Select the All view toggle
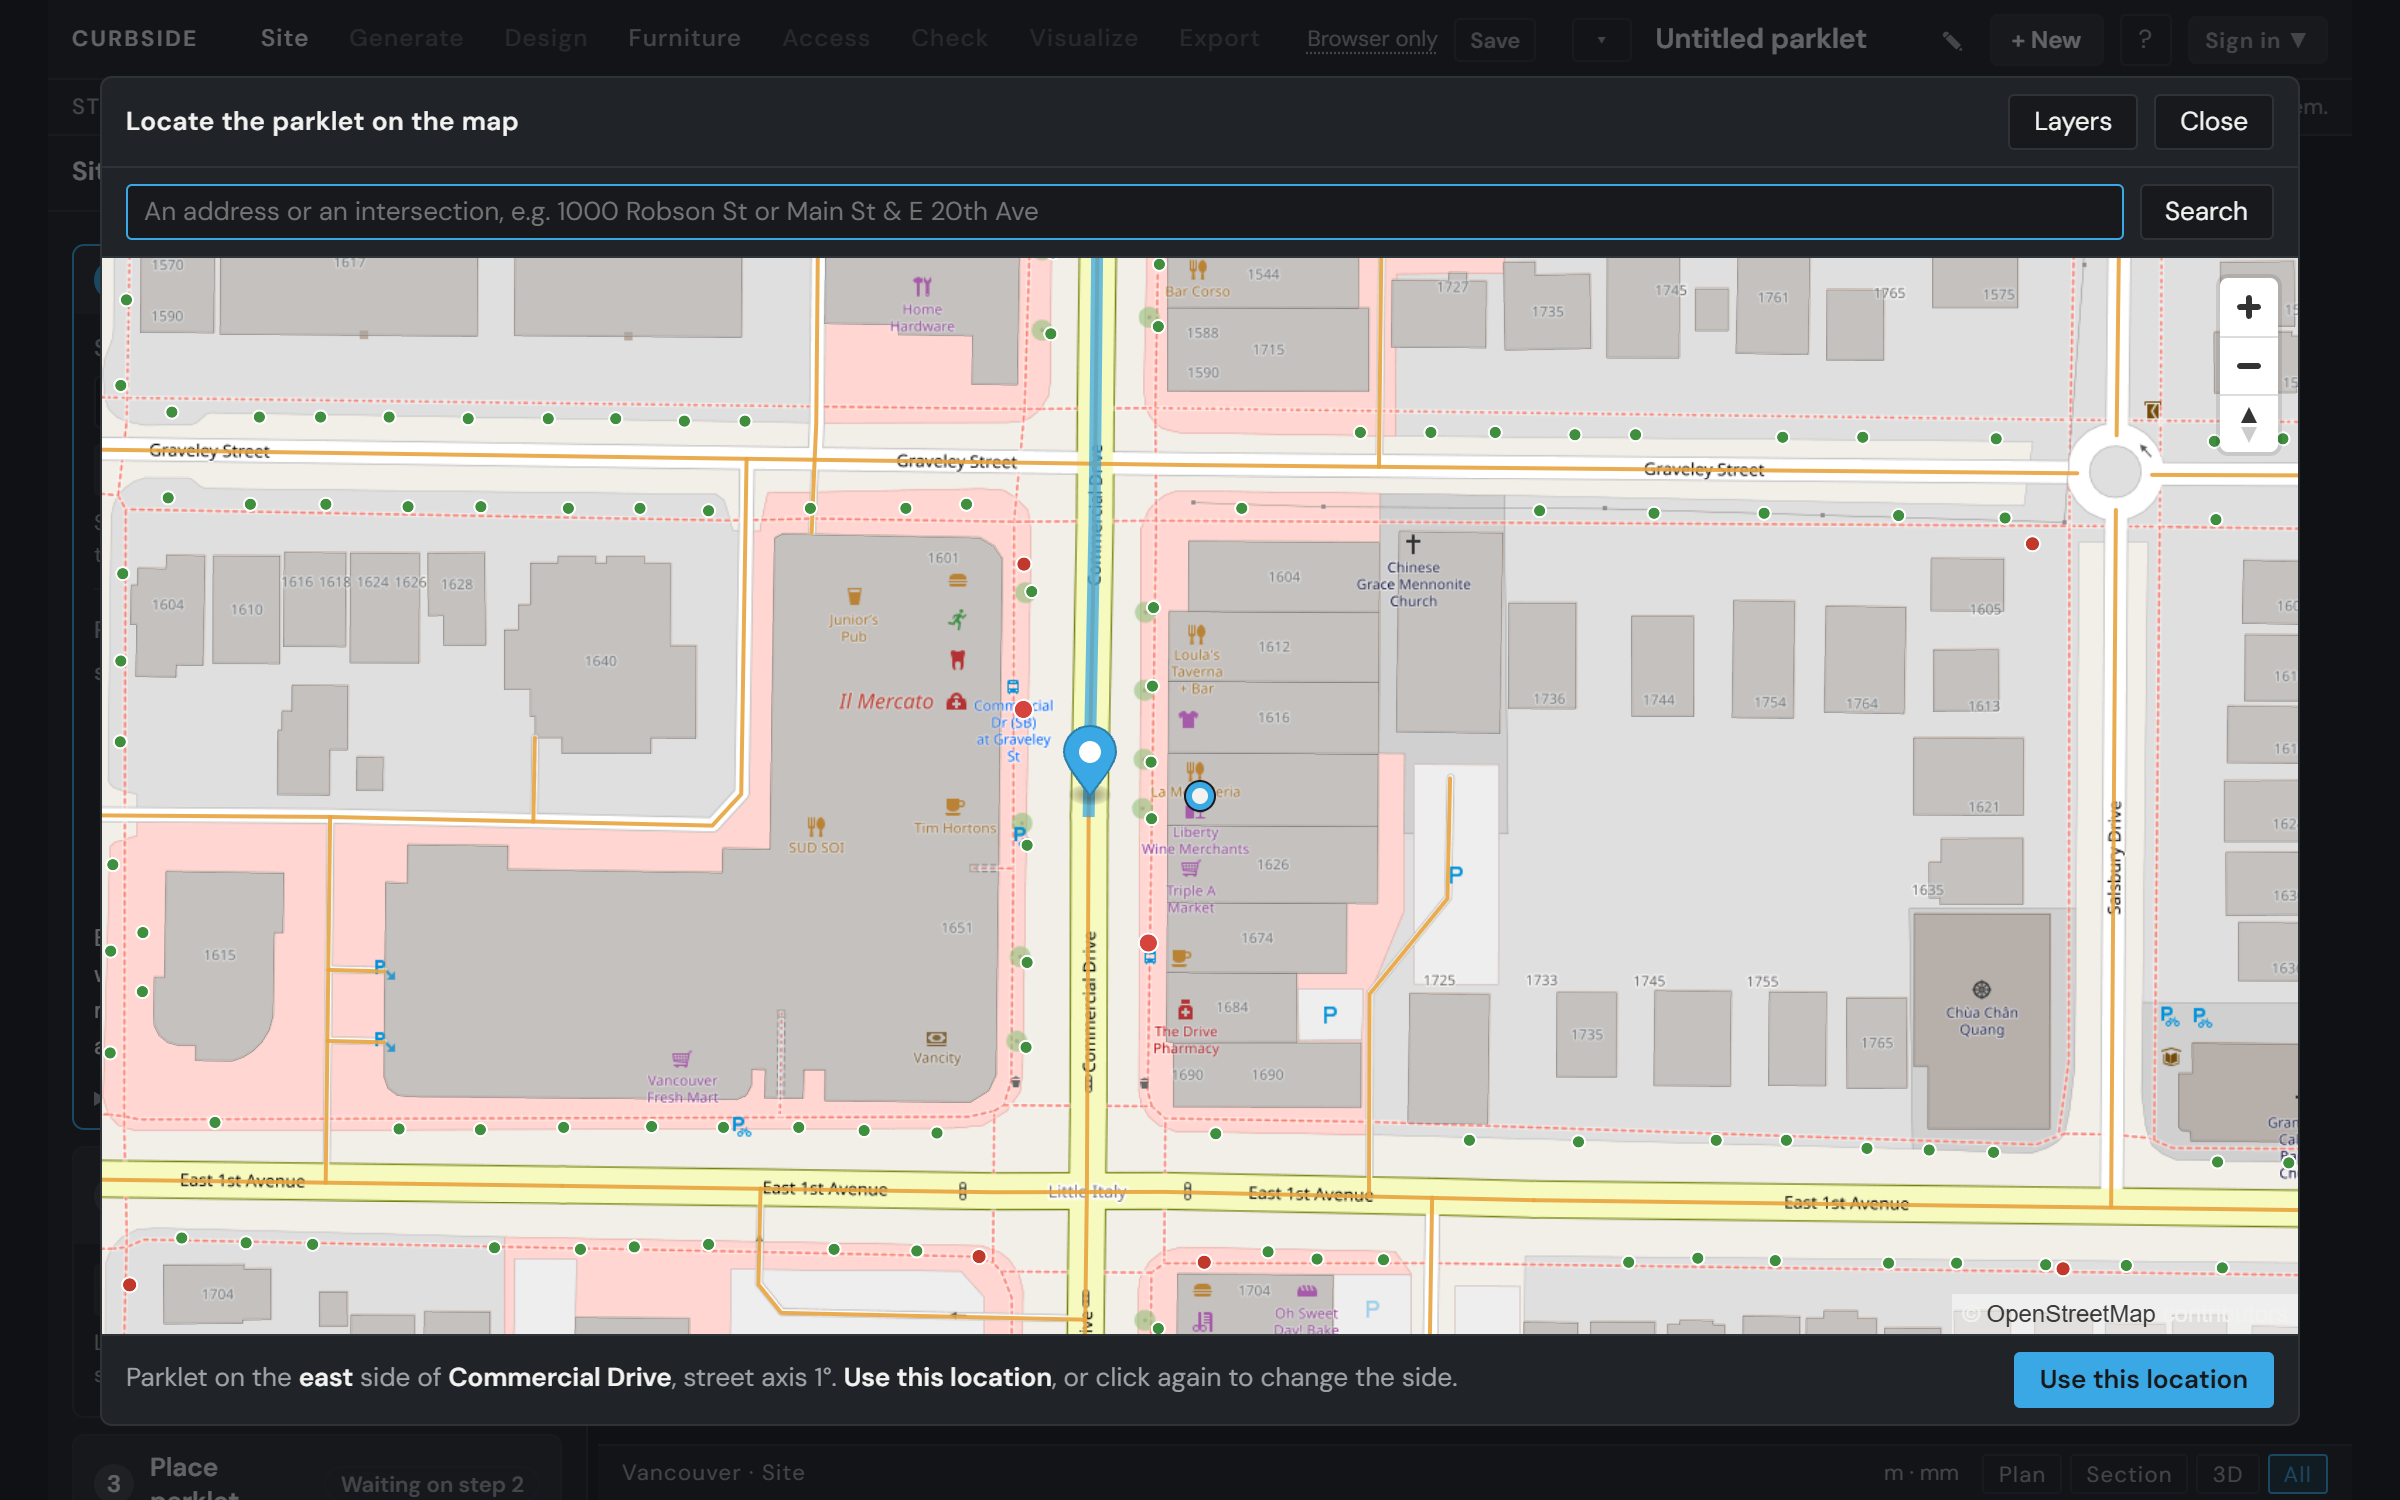2400x1500 pixels. click(x=2297, y=1474)
